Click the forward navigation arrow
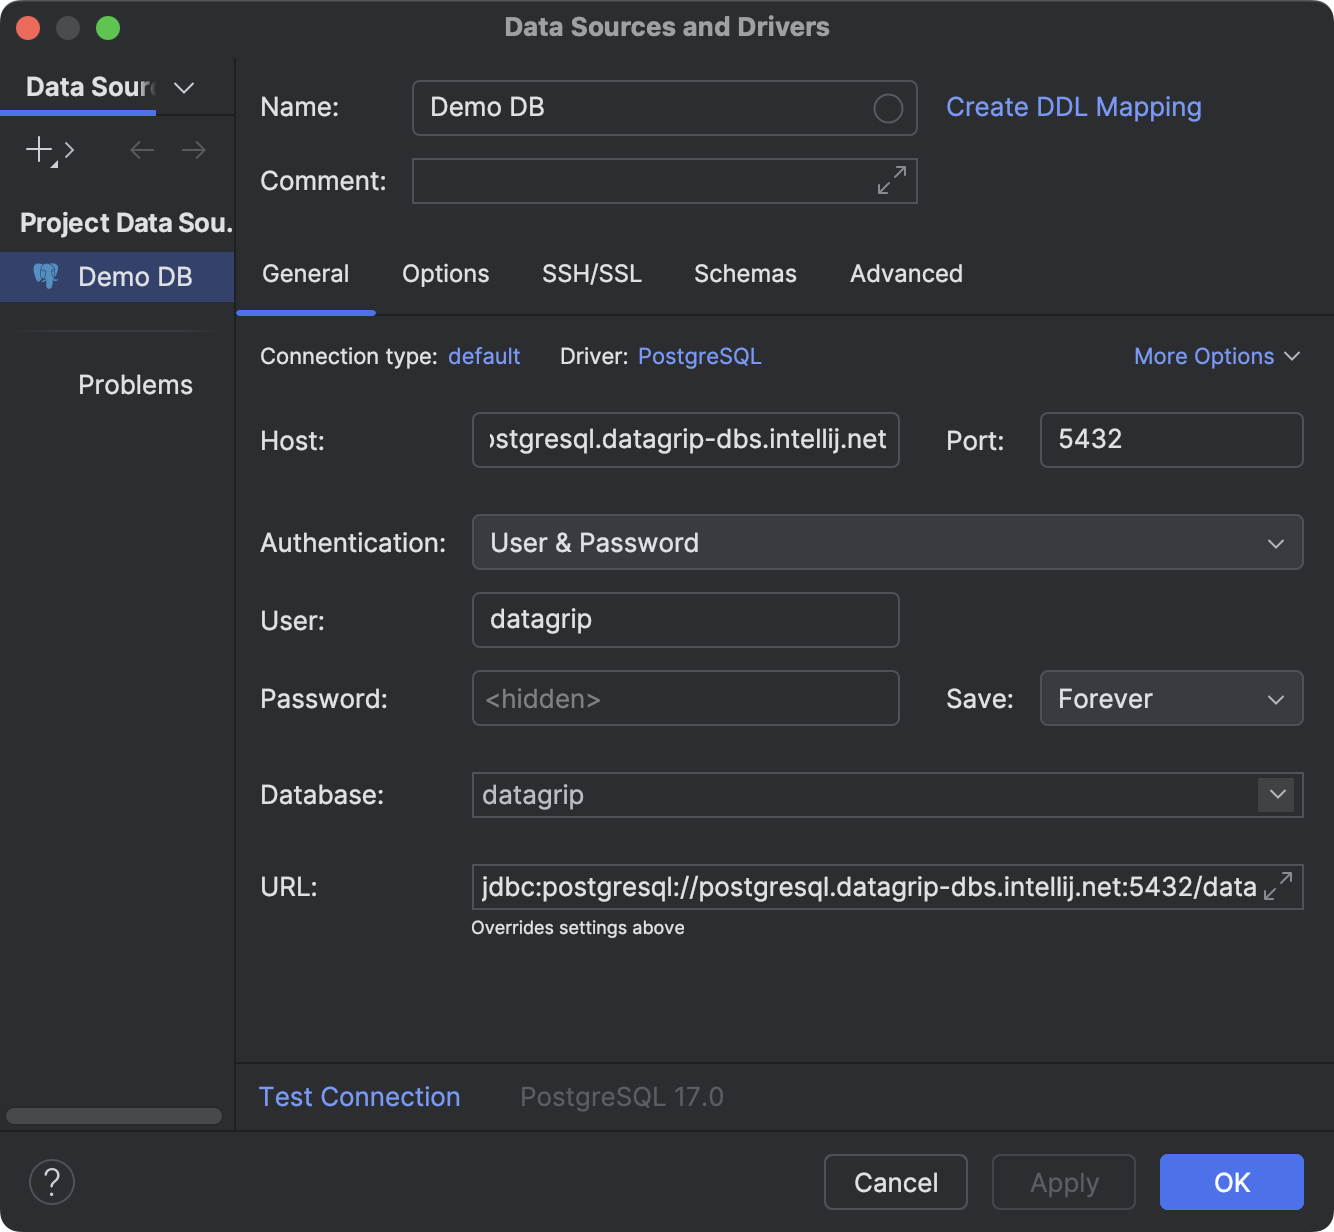 click(x=193, y=150)
